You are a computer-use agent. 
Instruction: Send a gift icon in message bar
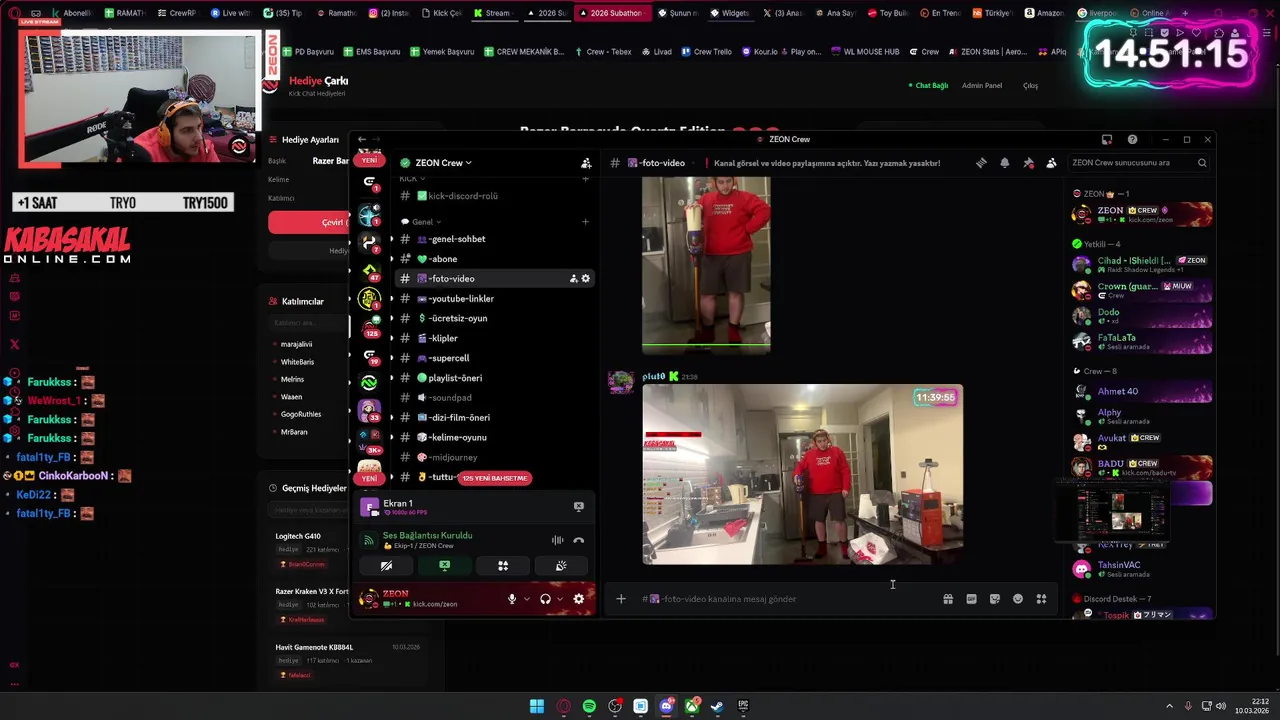coord(948,599)
